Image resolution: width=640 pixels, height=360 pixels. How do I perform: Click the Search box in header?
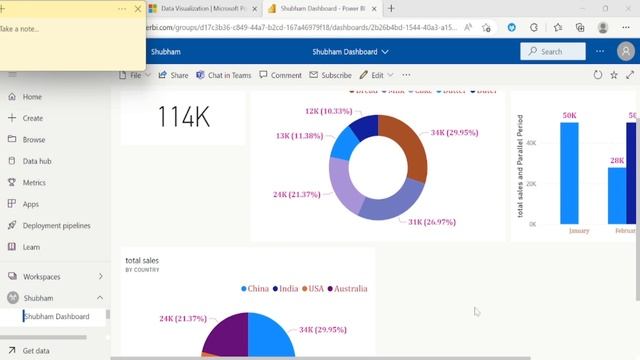point(553,51)
